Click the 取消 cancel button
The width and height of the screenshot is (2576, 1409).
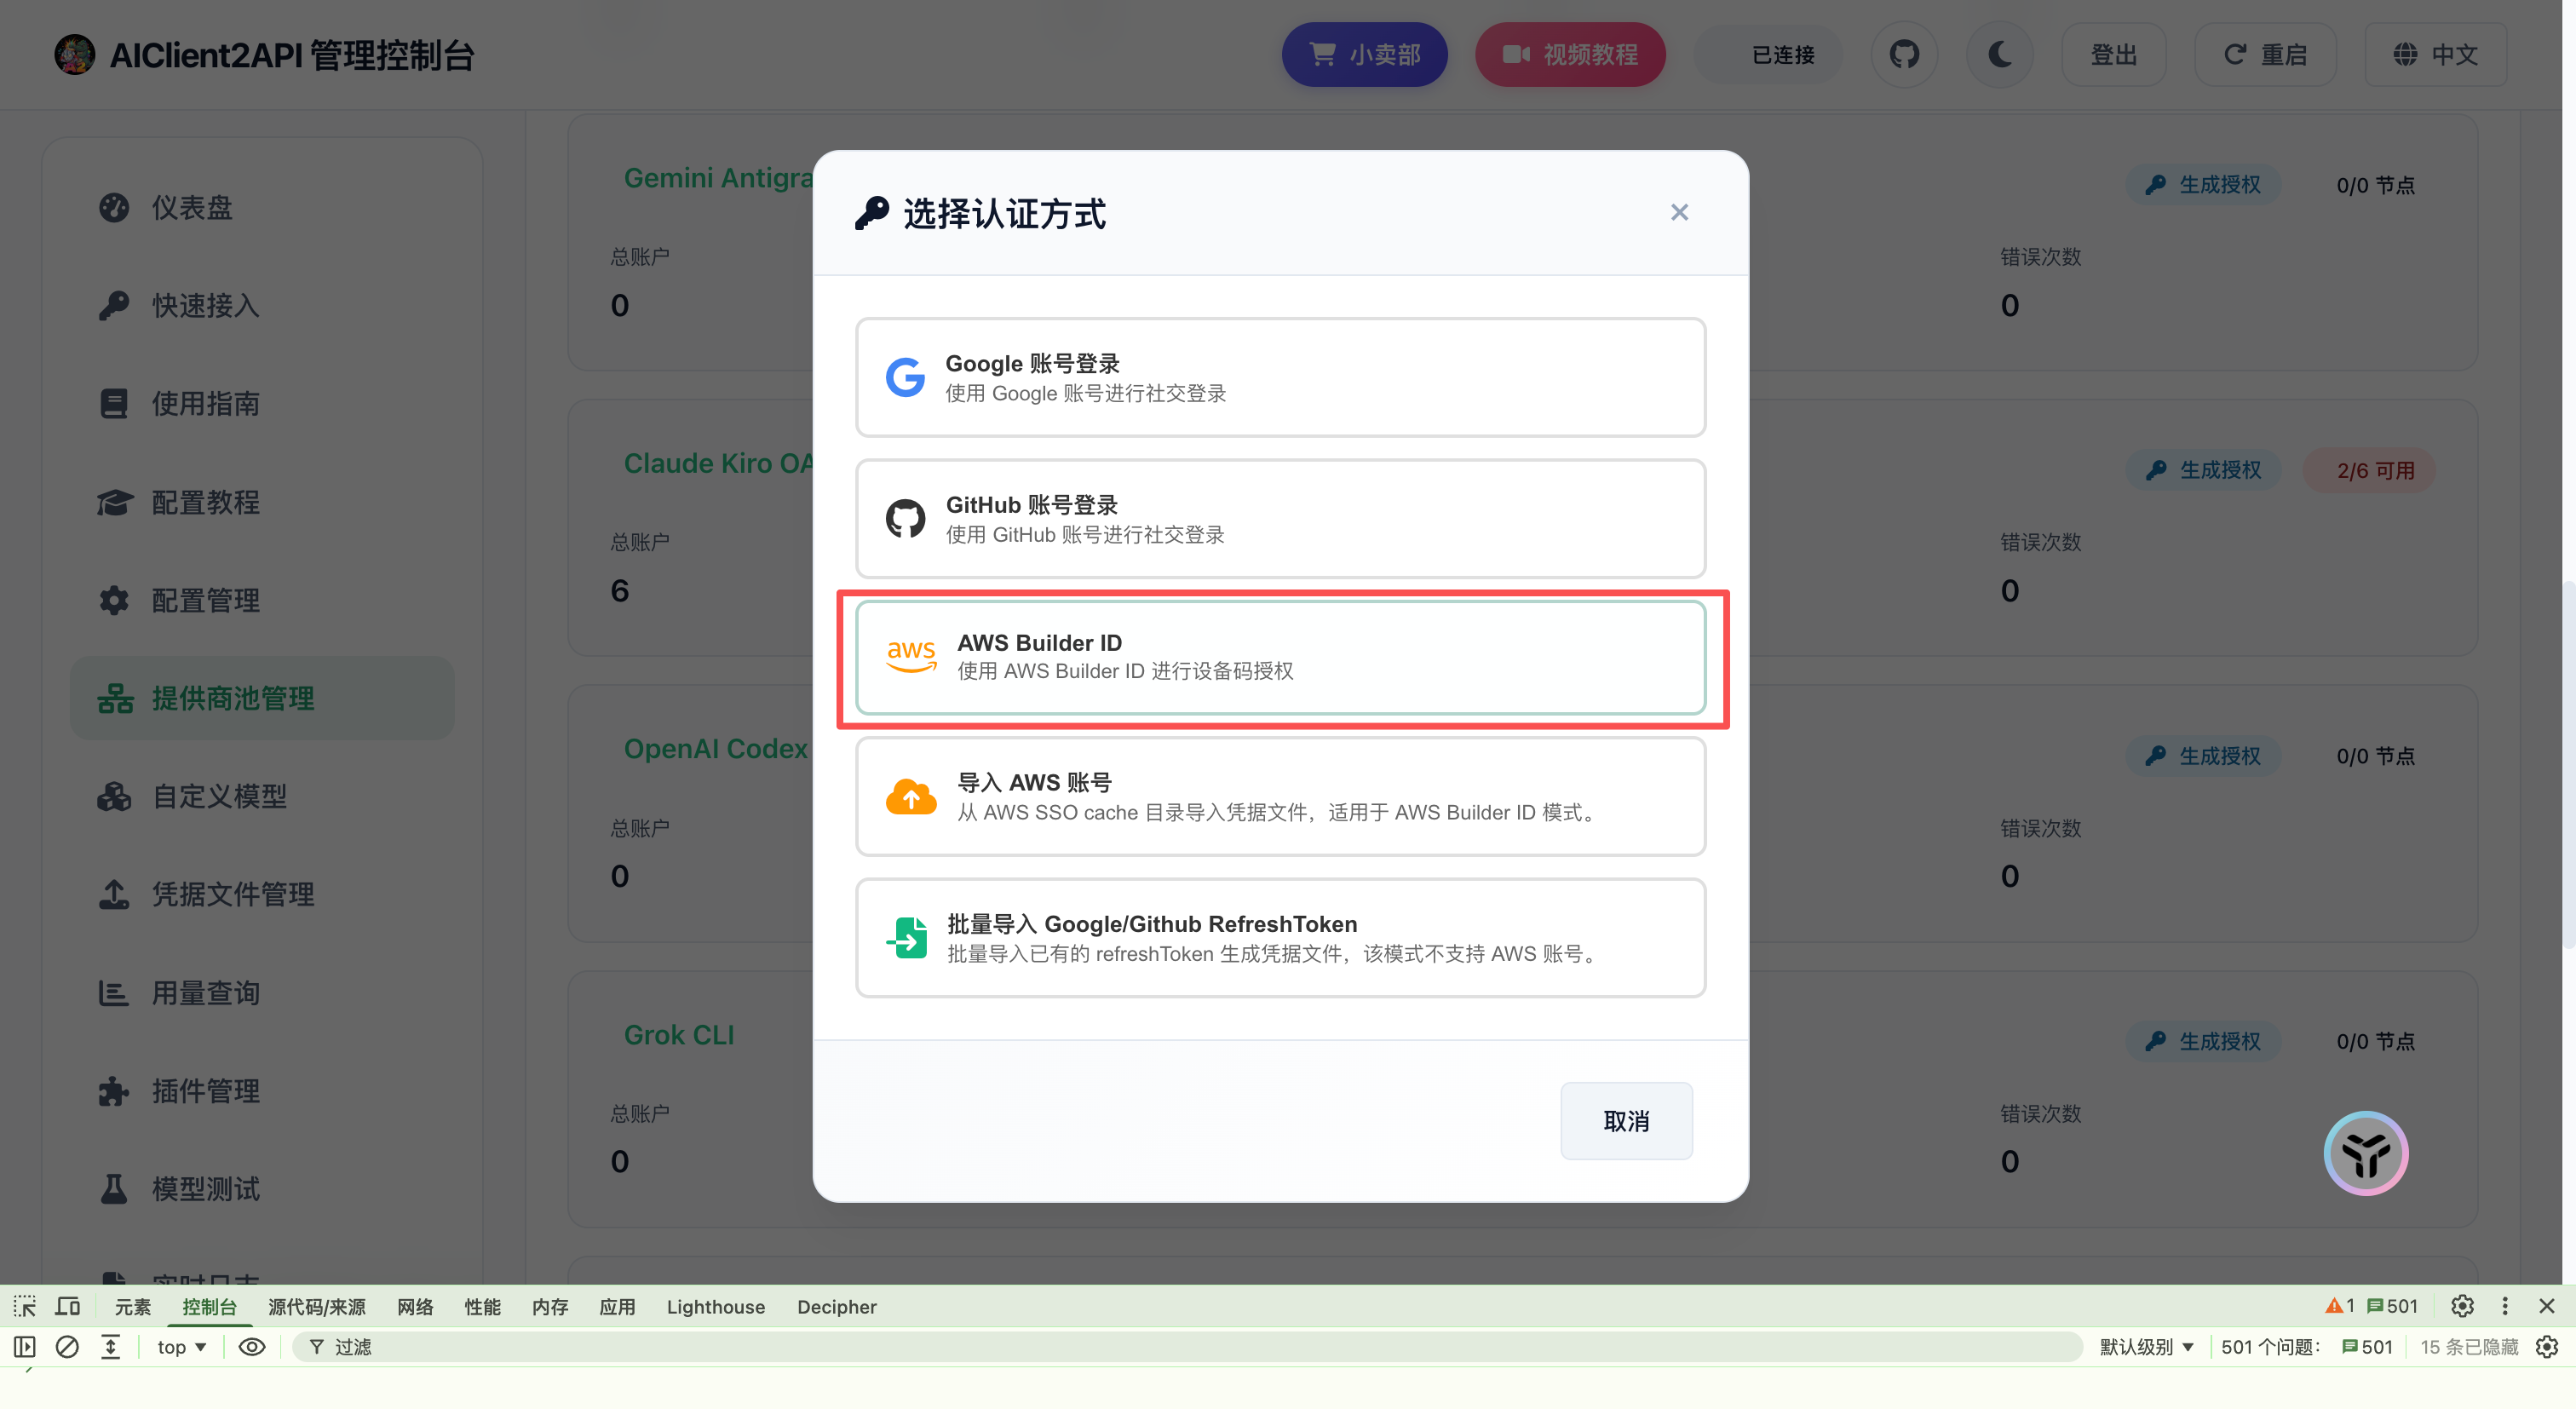[1626, 1120]
